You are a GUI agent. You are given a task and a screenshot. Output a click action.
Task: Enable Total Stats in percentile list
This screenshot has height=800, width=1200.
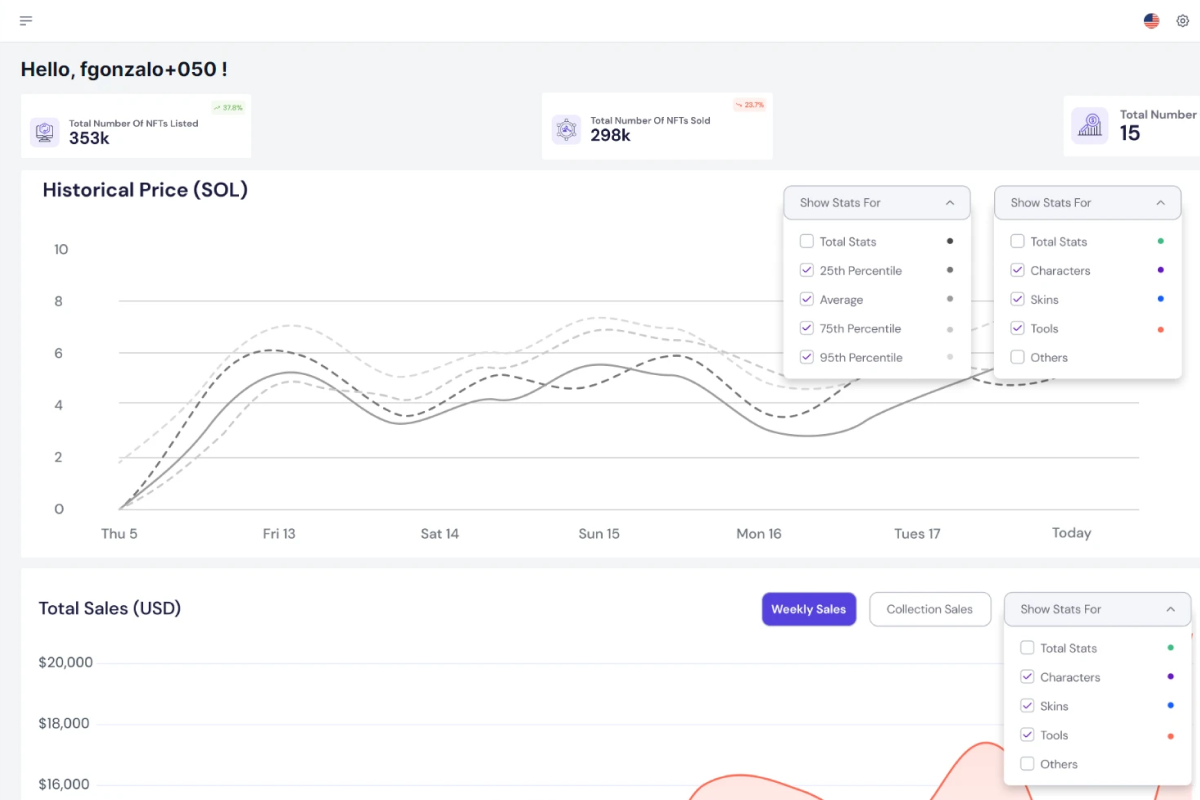(806, 241)
